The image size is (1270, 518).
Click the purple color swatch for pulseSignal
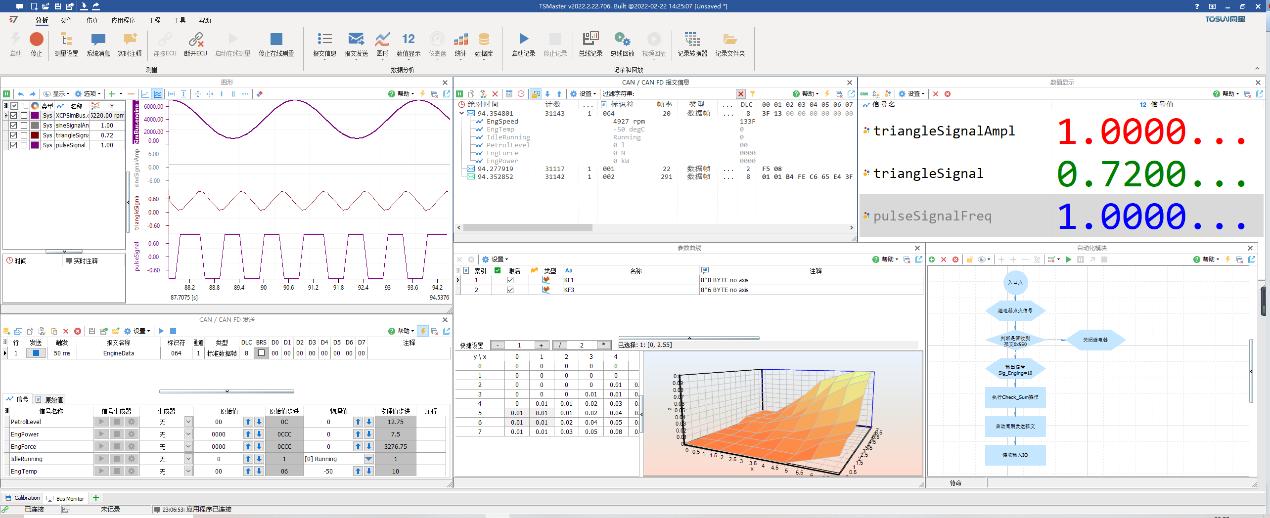tap(36, 145)
